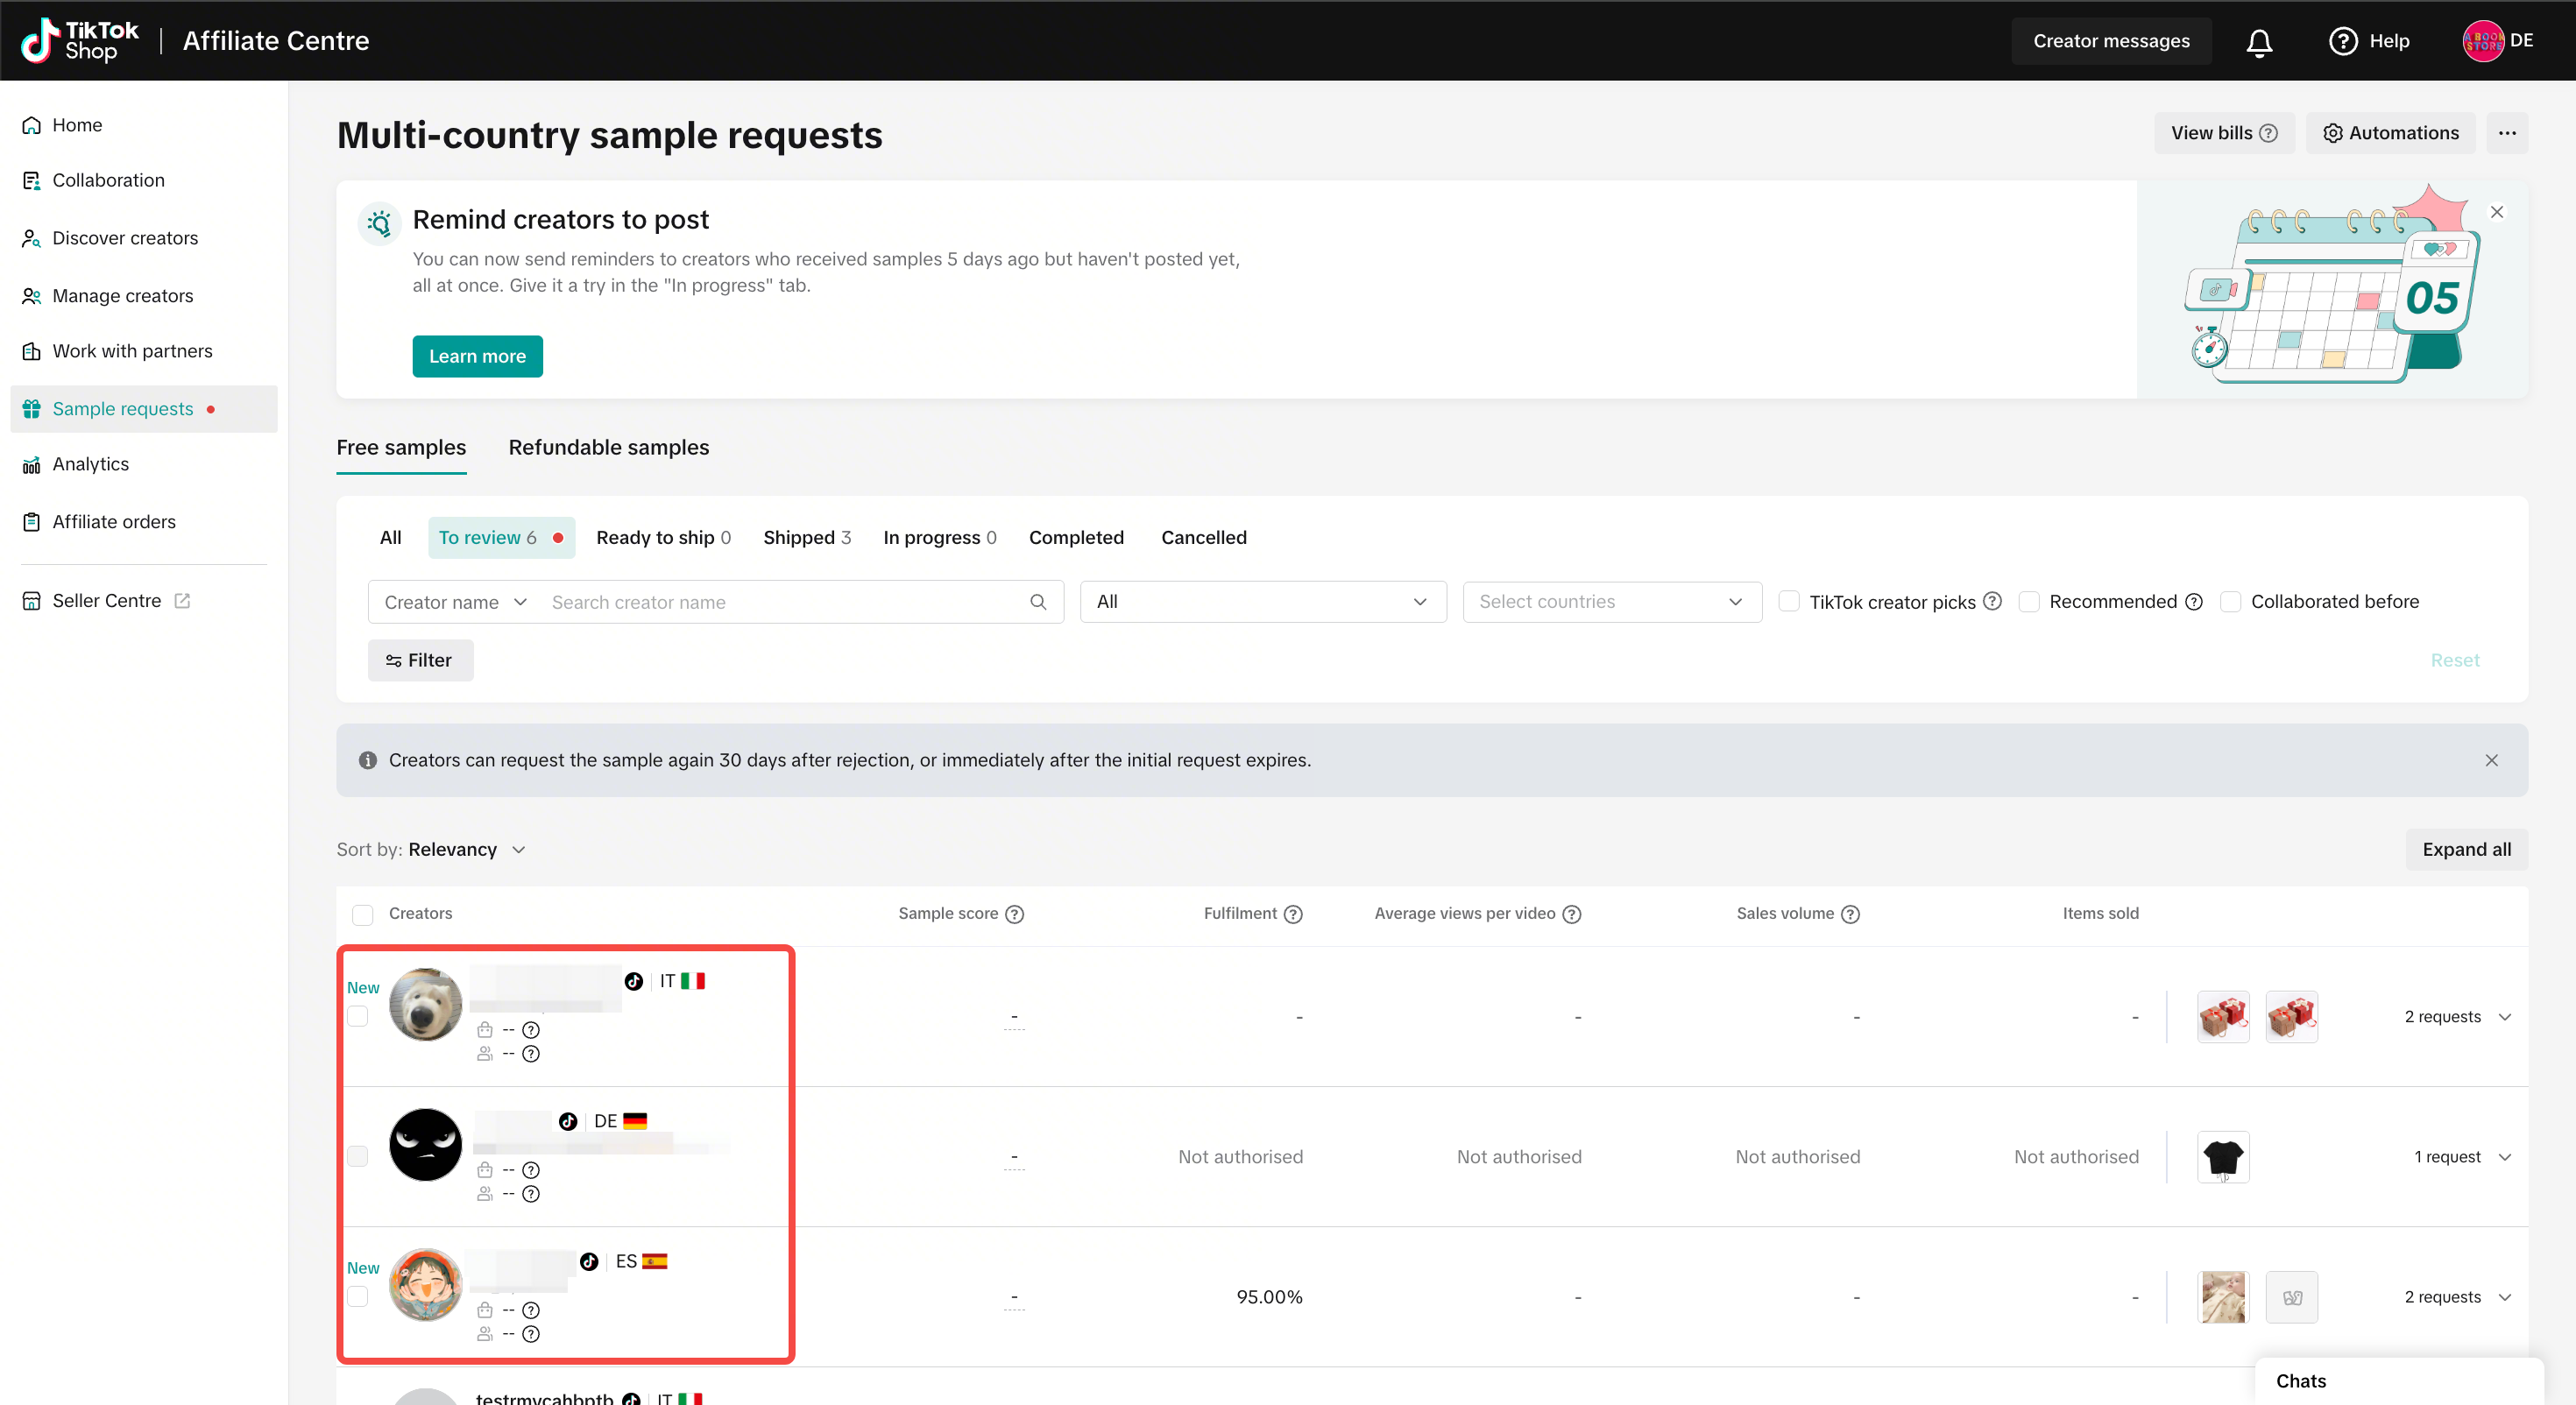Click the Learn more button

pos(477,356)
